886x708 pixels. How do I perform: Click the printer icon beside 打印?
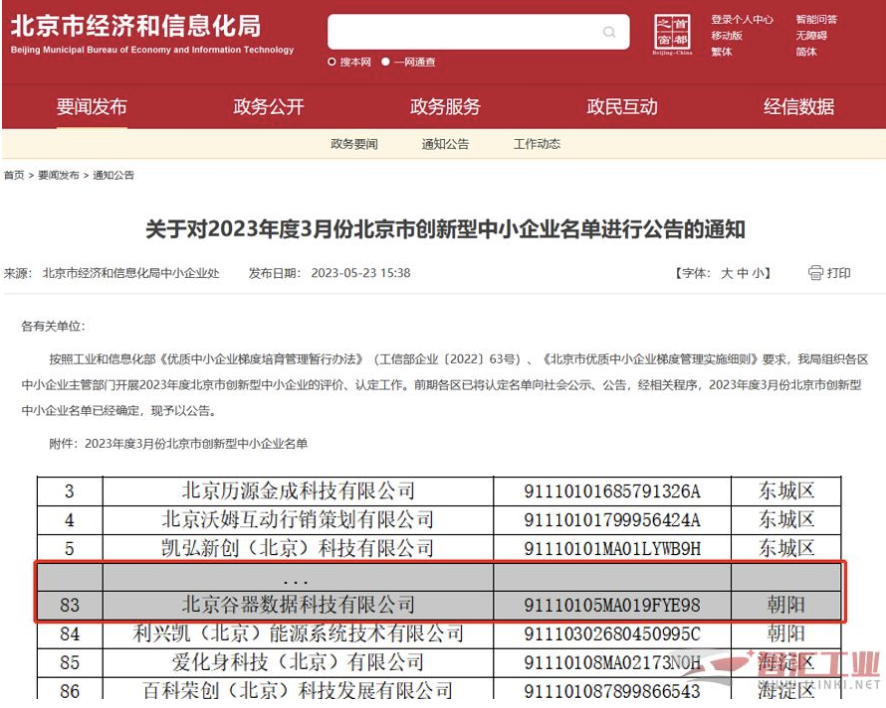pos(815,273)
